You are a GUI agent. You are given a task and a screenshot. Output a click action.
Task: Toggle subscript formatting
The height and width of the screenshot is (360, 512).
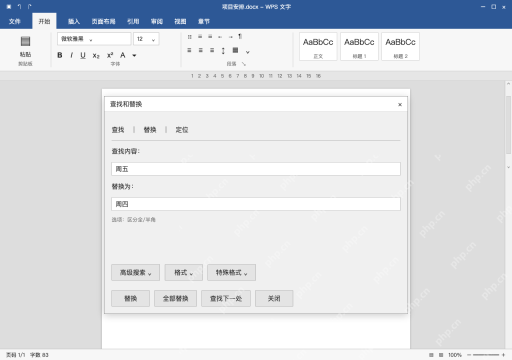[96, 56]
